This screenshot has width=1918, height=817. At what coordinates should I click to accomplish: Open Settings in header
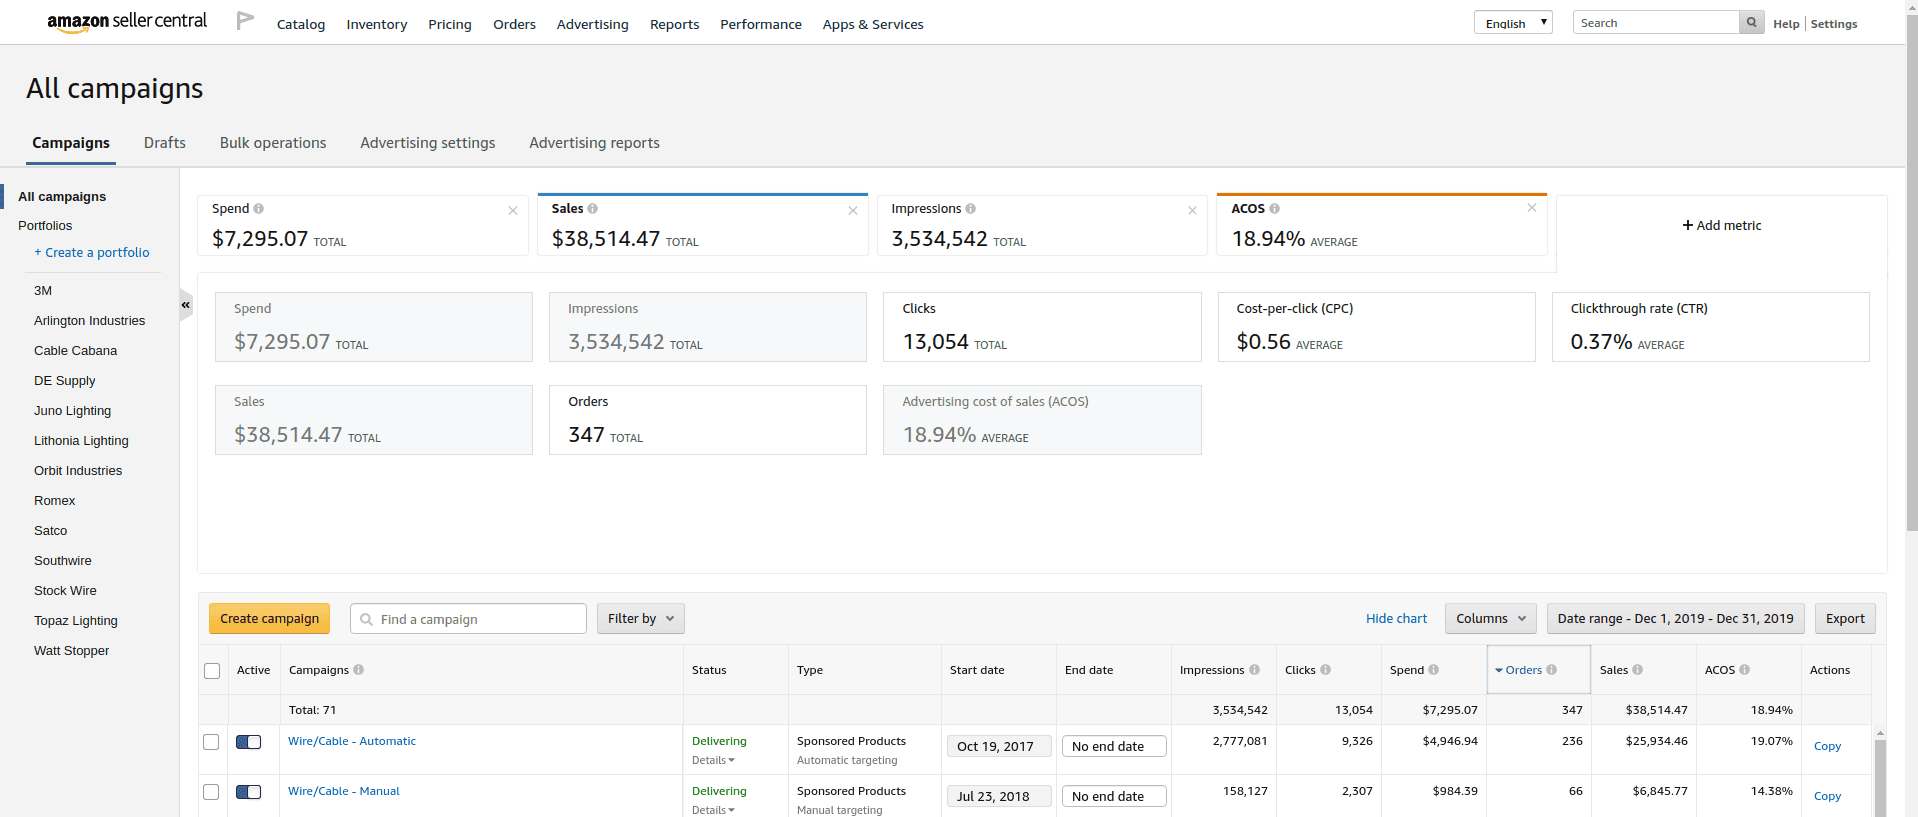[x=1834, y=24]
